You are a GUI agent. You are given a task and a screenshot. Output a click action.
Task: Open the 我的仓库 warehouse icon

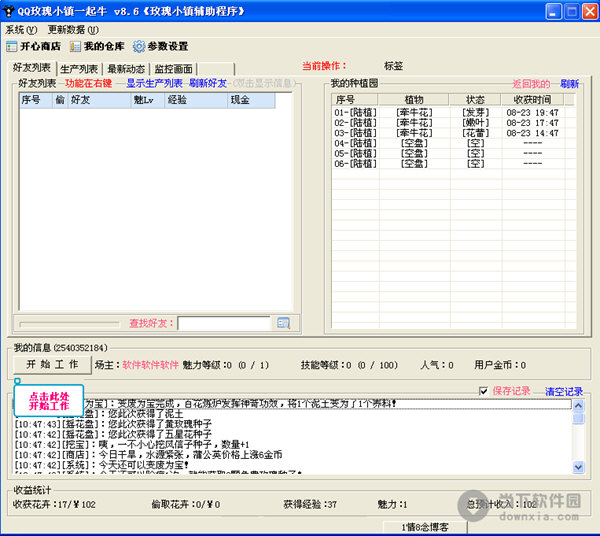click(x=97, y=46)
